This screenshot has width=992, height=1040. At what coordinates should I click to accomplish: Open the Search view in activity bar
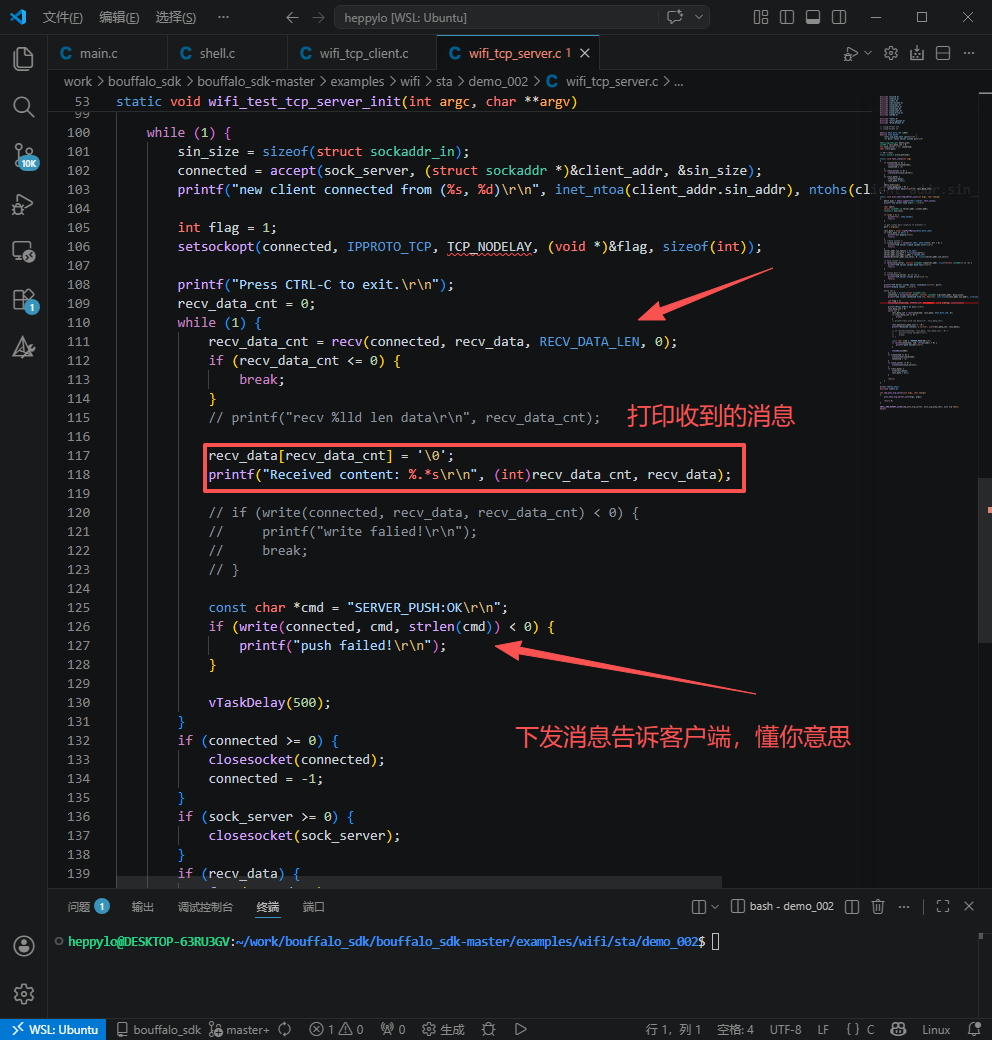pyautogui.click(x=23, y=107)
